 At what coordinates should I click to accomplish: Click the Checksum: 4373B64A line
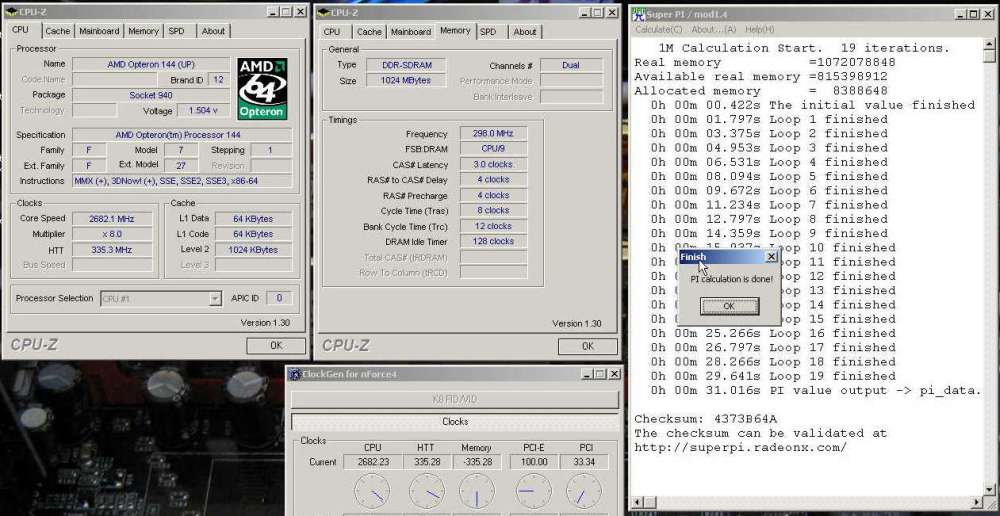point(705,419)
